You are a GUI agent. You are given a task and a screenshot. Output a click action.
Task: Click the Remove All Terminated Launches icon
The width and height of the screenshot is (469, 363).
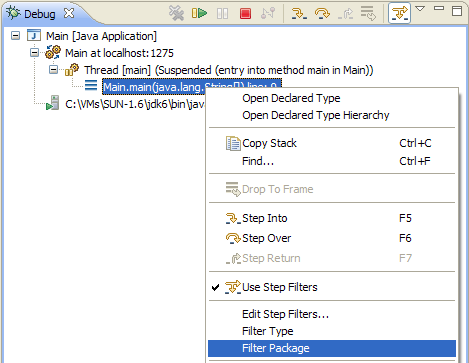pos(176,13)
